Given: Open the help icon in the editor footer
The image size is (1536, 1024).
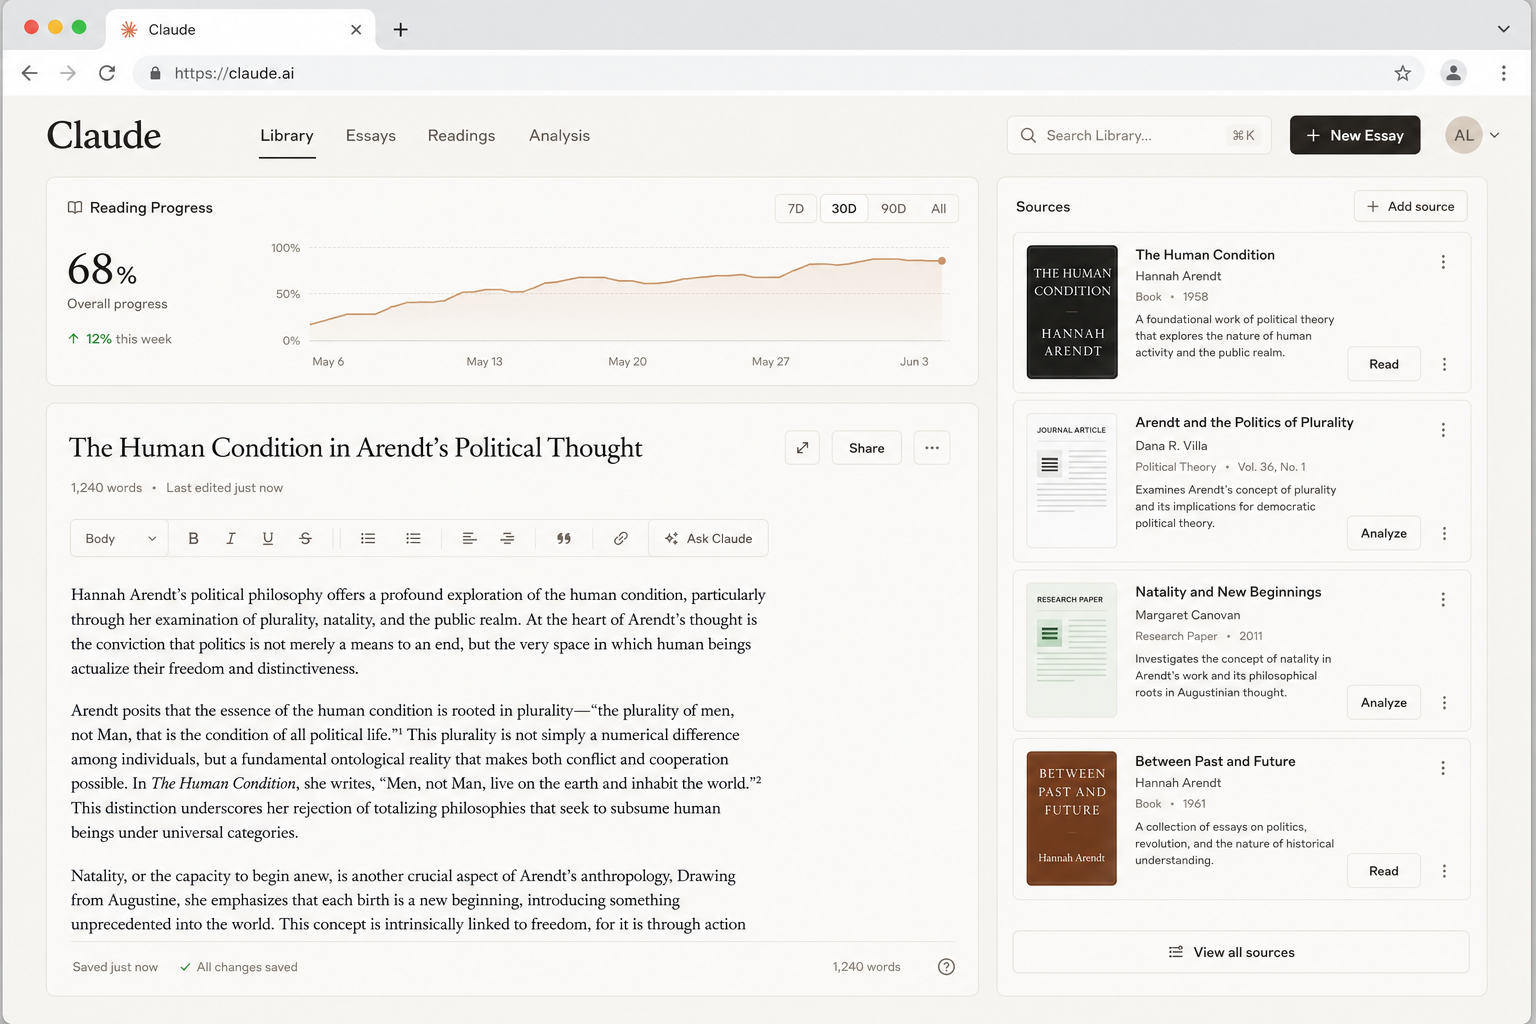Looking at the screenshot, I should tap(946, 967).
